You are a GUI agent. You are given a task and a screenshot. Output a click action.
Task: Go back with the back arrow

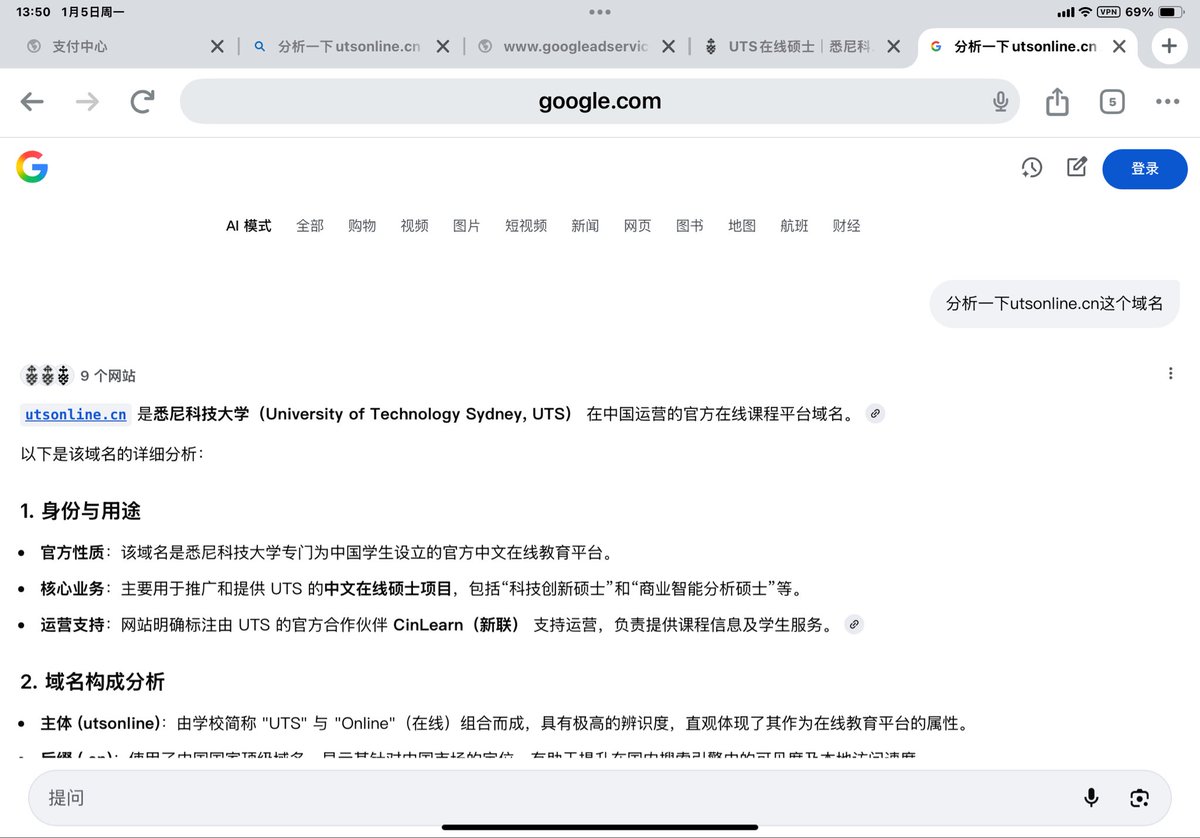click(32, 101)
